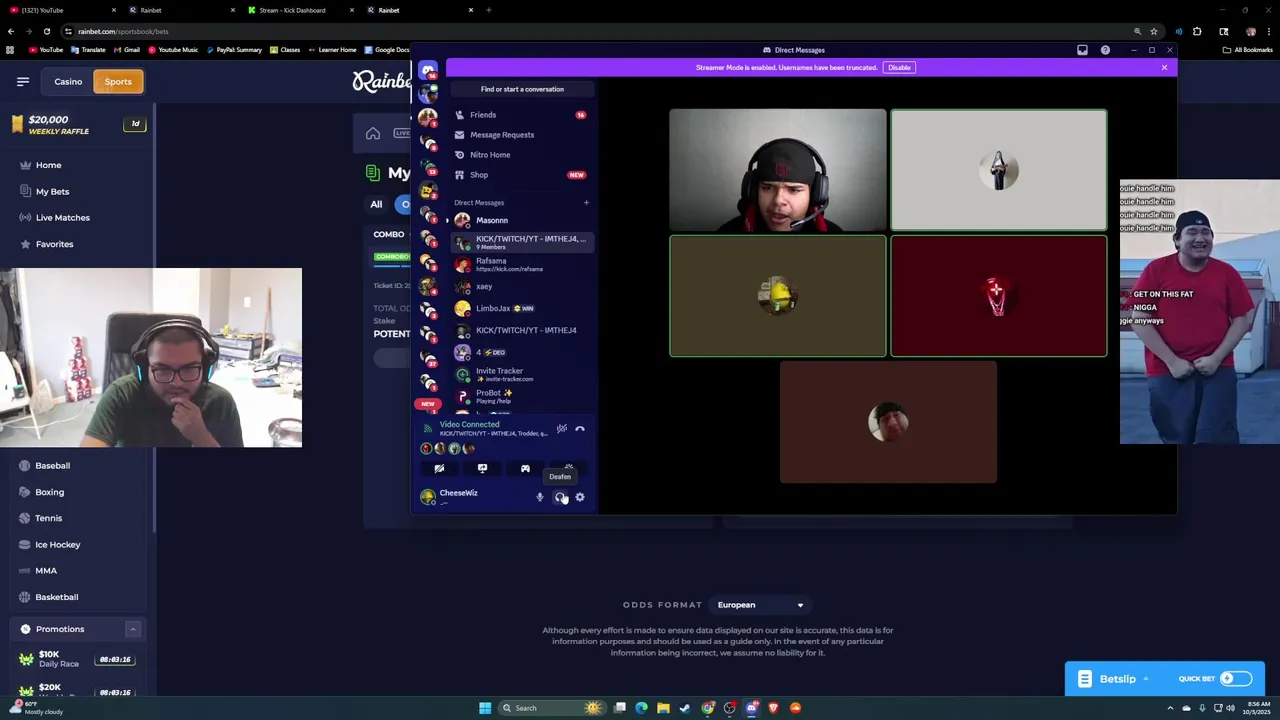1280x720 pixels.
Task: Open the Windows Start menu
Action: pyautogui.click(x=485, y=708)
